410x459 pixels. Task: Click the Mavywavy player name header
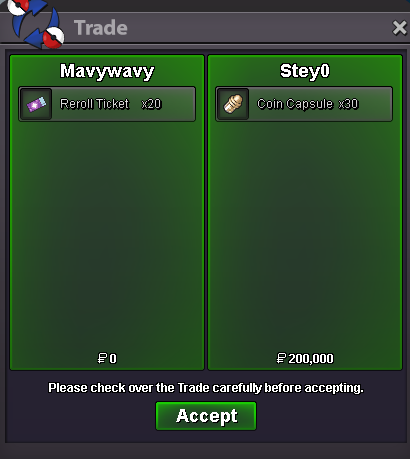107,71
